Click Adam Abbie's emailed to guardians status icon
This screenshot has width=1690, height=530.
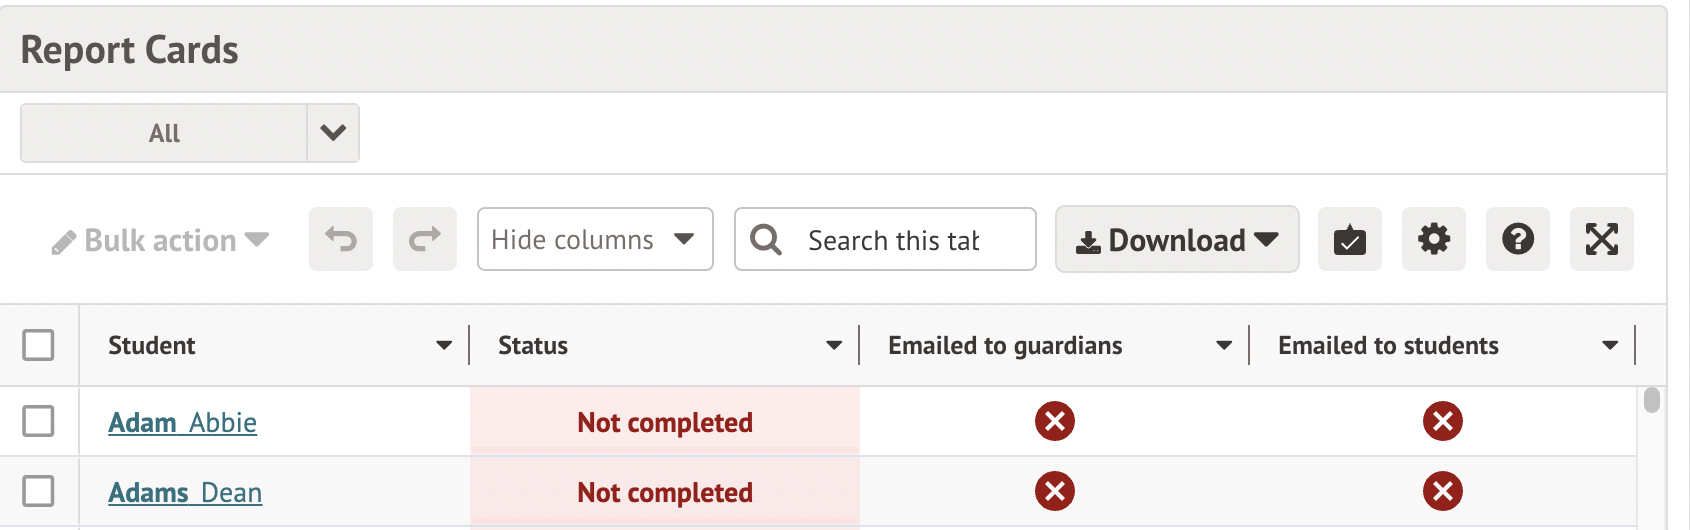coord(1055,422)
